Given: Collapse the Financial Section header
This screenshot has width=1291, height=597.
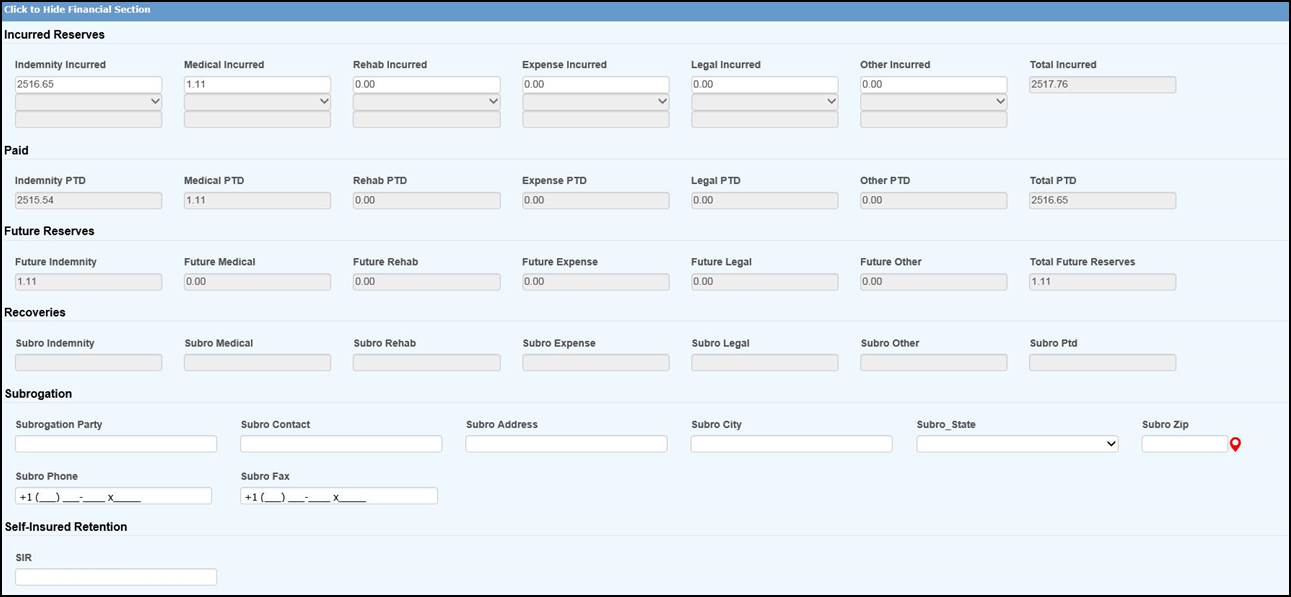Looking at the screenshot, I should click(78, 10).
